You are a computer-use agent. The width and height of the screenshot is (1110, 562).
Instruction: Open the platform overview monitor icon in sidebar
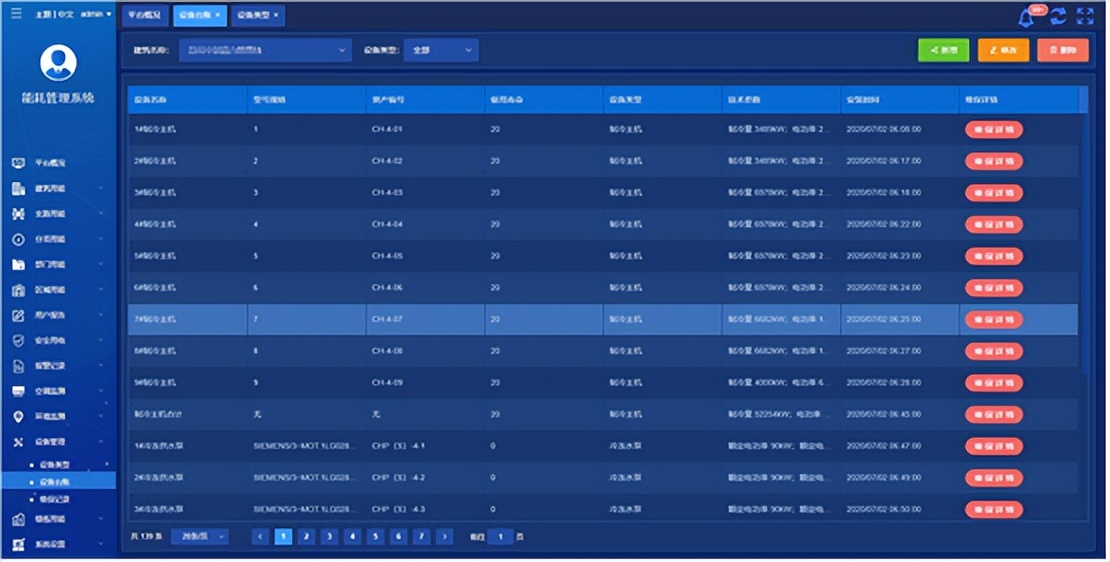coord(18,162)
